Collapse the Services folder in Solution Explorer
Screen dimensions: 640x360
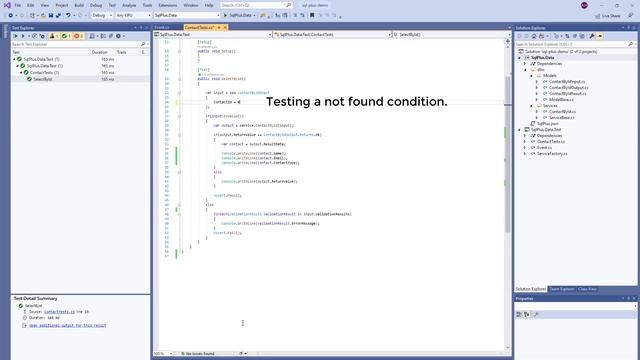531,106
